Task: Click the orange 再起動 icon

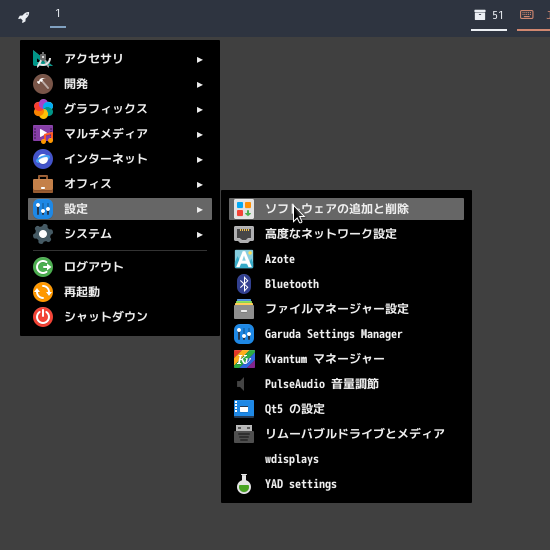Action: click(x=43, y=292)
